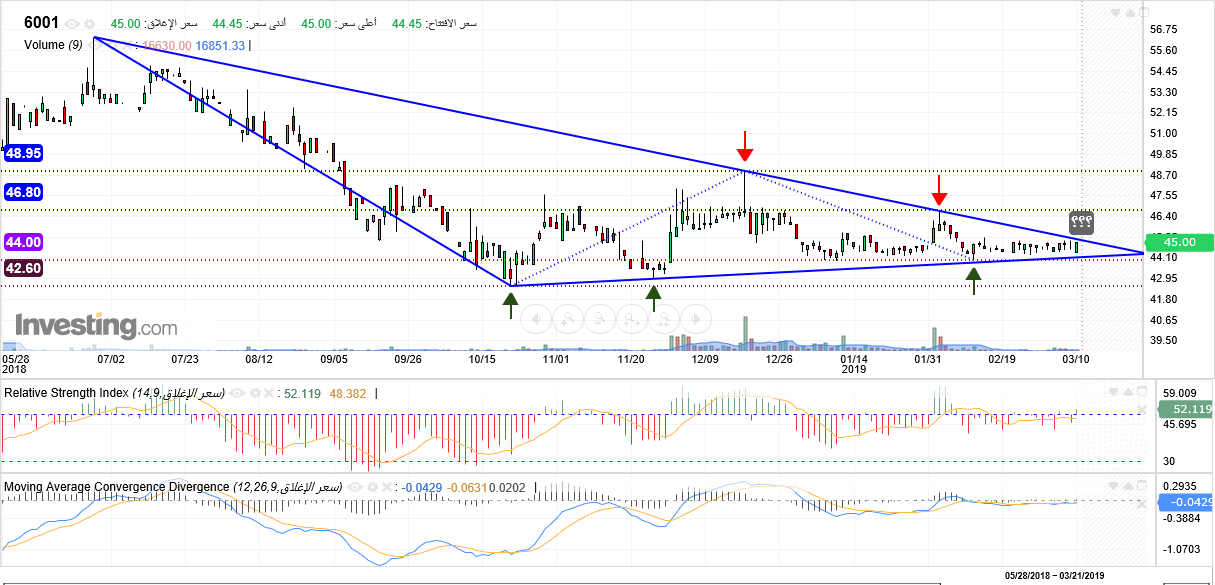Viewport: 1215px width, 585px height.
Task: Select the ??? text note on the chart
Action: [x=1081, y=222]
